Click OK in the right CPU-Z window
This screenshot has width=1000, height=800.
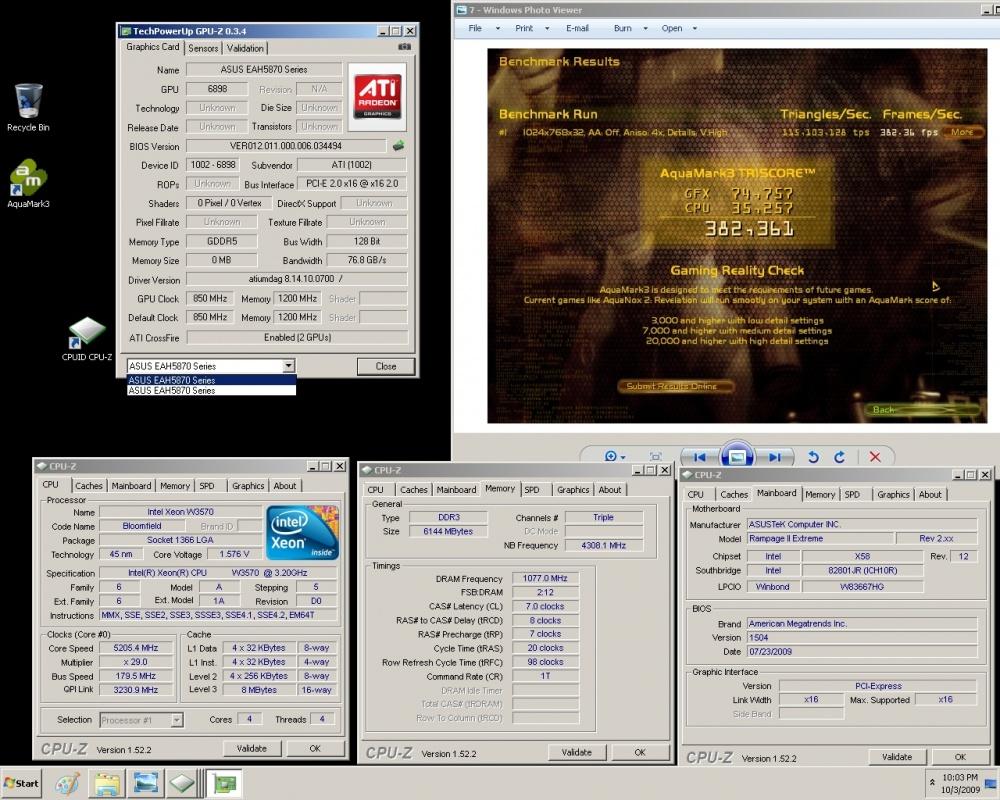pyautogui.click(x=960, y=757)
